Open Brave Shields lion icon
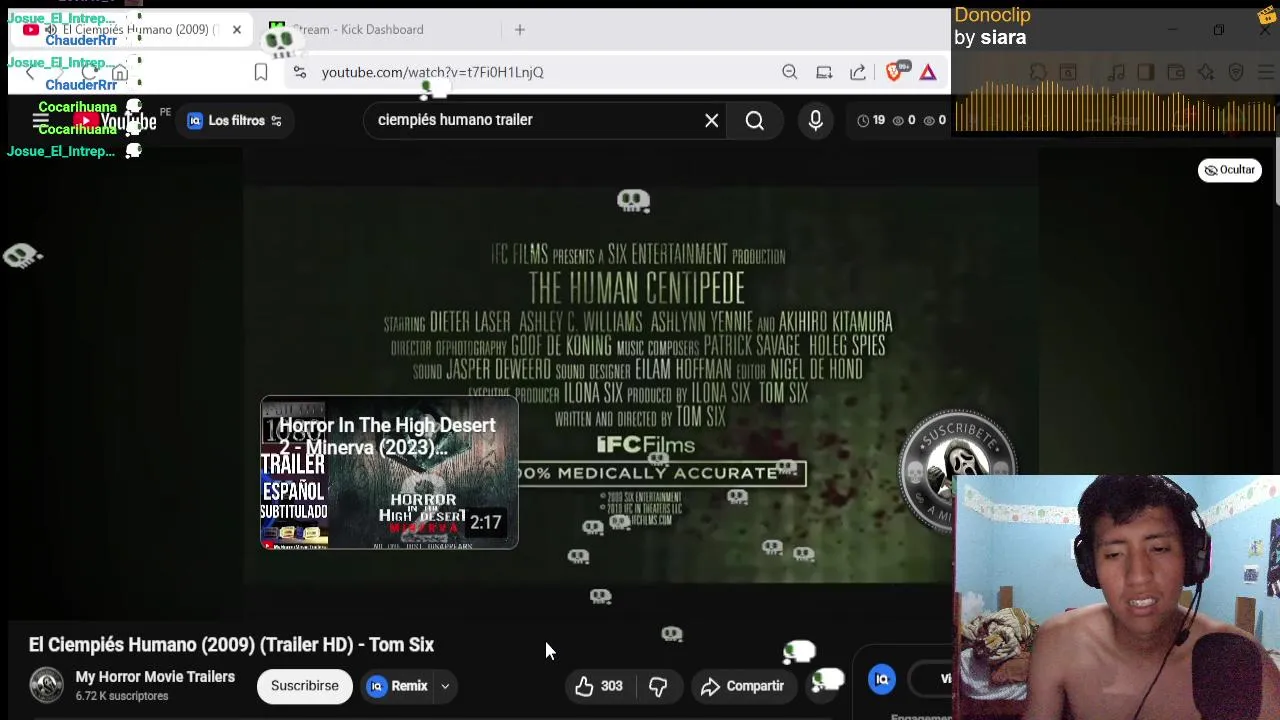 click(x=896, y=71)
